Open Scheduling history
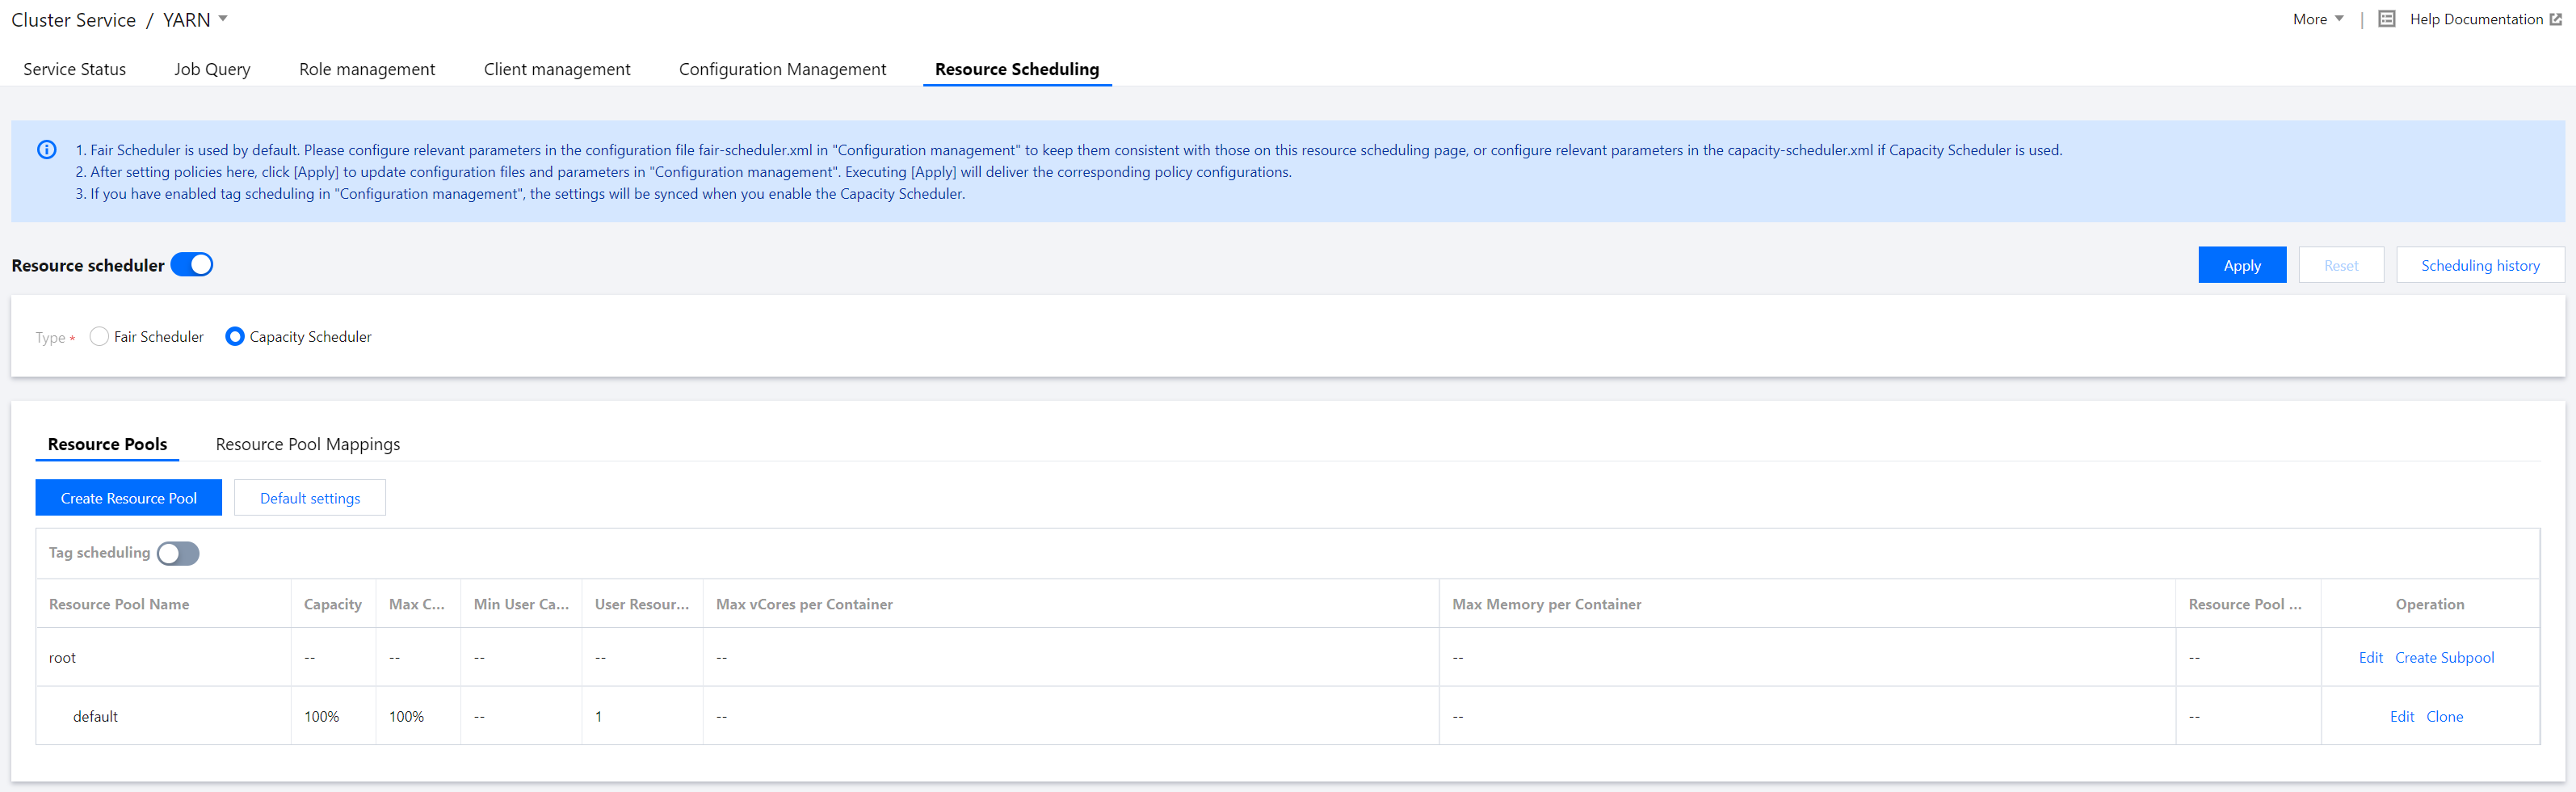This screenshot has height=792, width=2576. [x=2479, y=265]
